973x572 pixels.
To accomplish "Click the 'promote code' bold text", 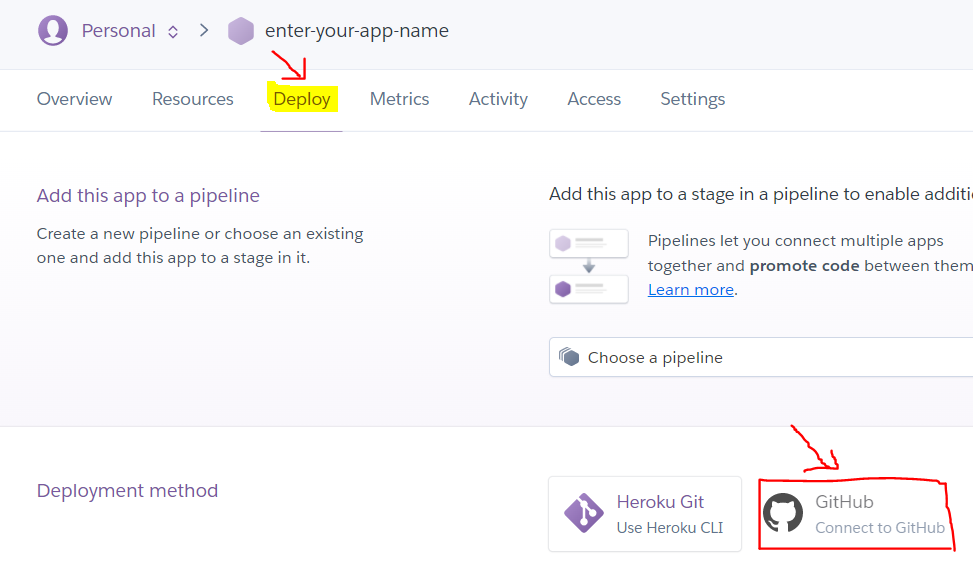I will click(x=804, y=266).
